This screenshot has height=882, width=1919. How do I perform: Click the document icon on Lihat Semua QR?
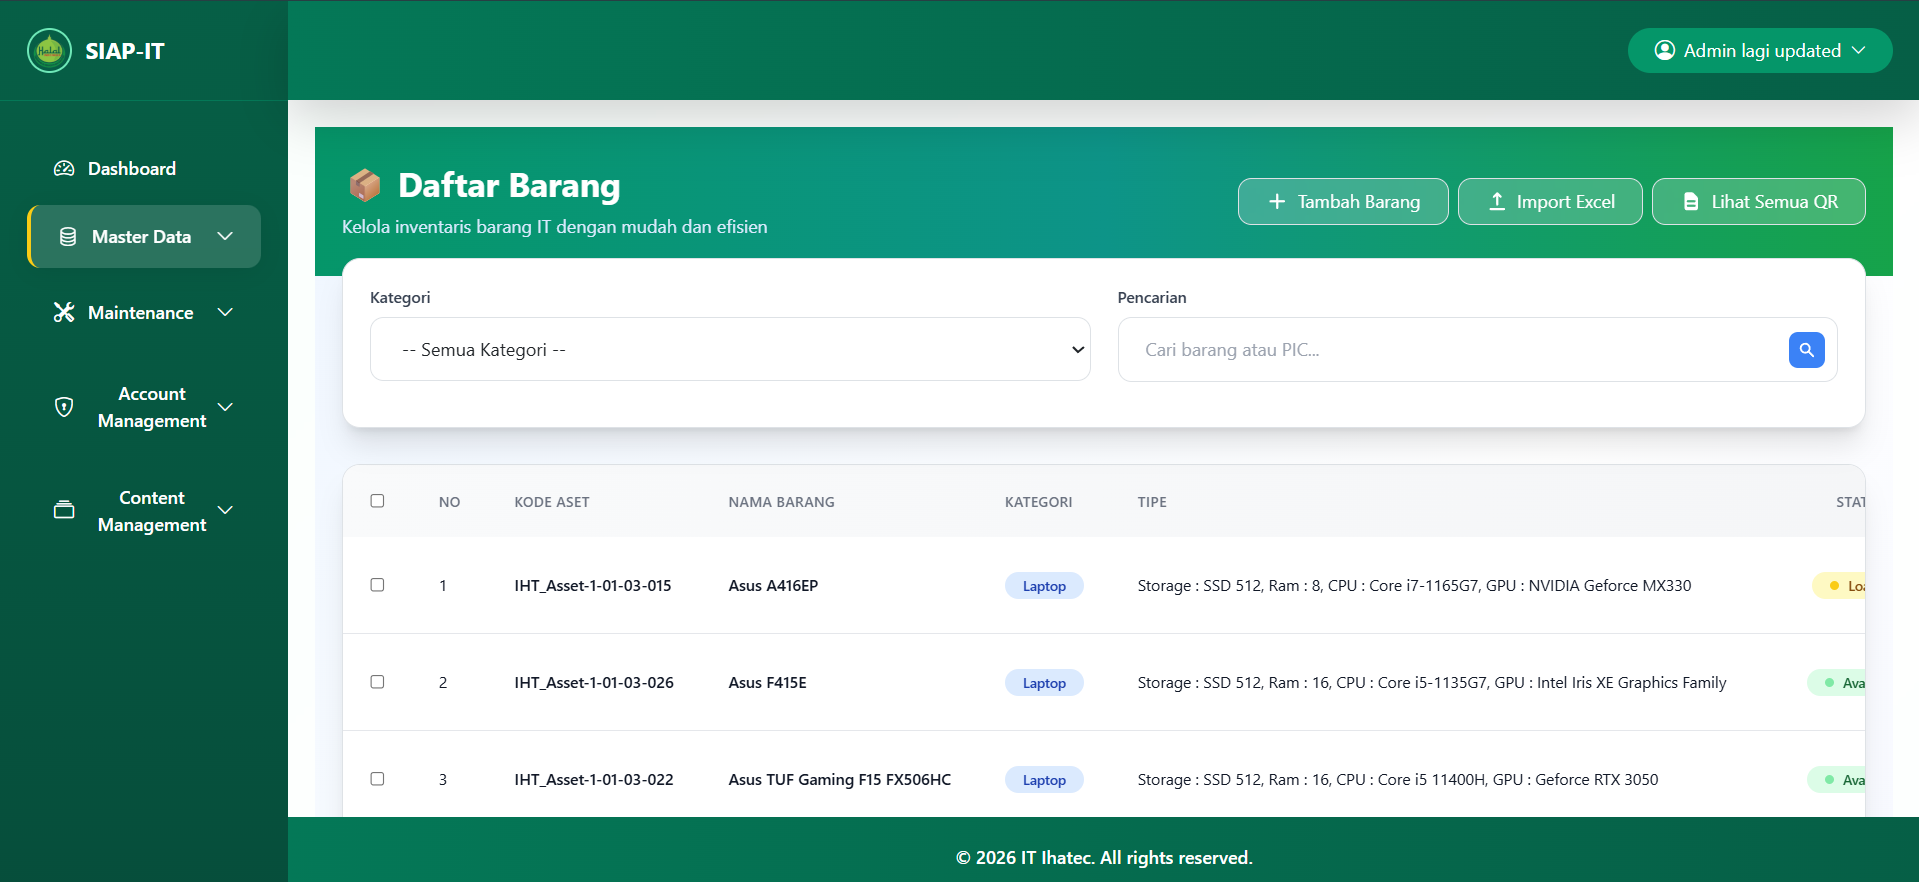[x=1691, y=202]
